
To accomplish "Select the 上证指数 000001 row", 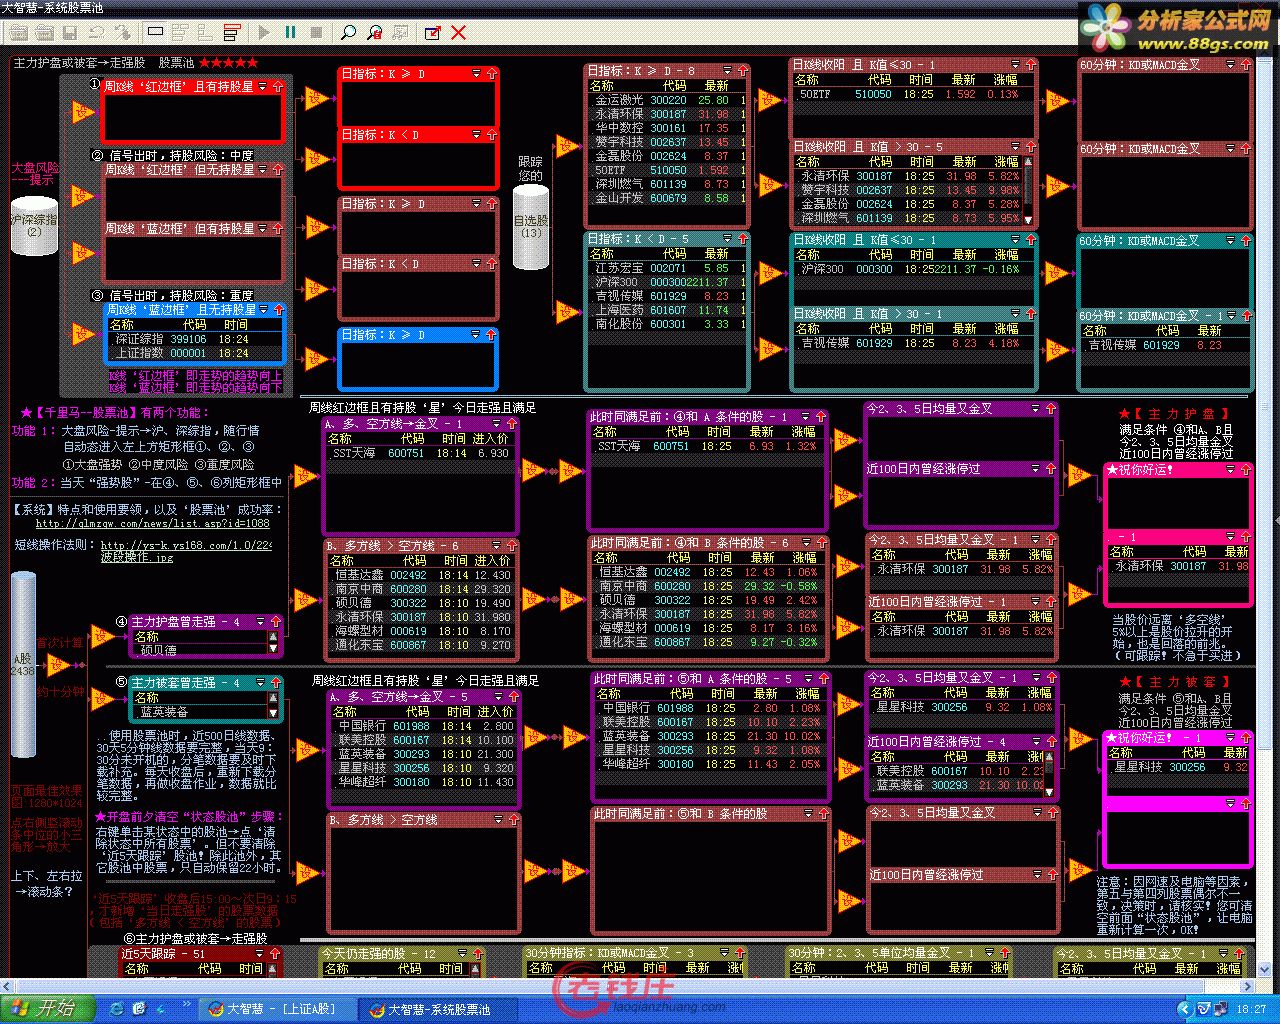I will (x=194, y=353).
